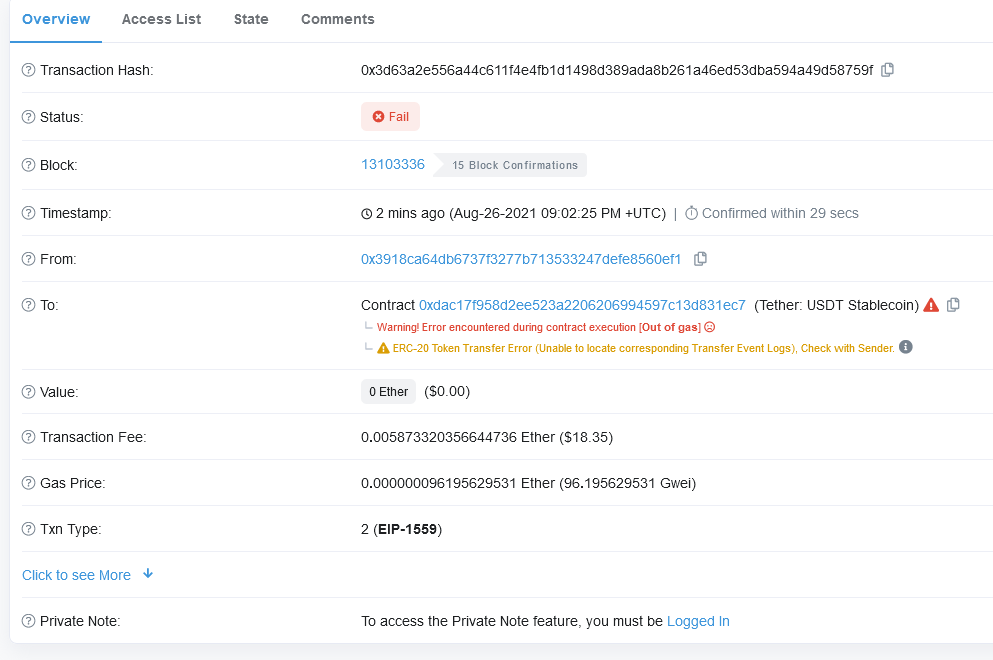The width and height of the screenshot is (993, 660).
Task: Click the help icon next to Private Note
Action: point(28,621)
